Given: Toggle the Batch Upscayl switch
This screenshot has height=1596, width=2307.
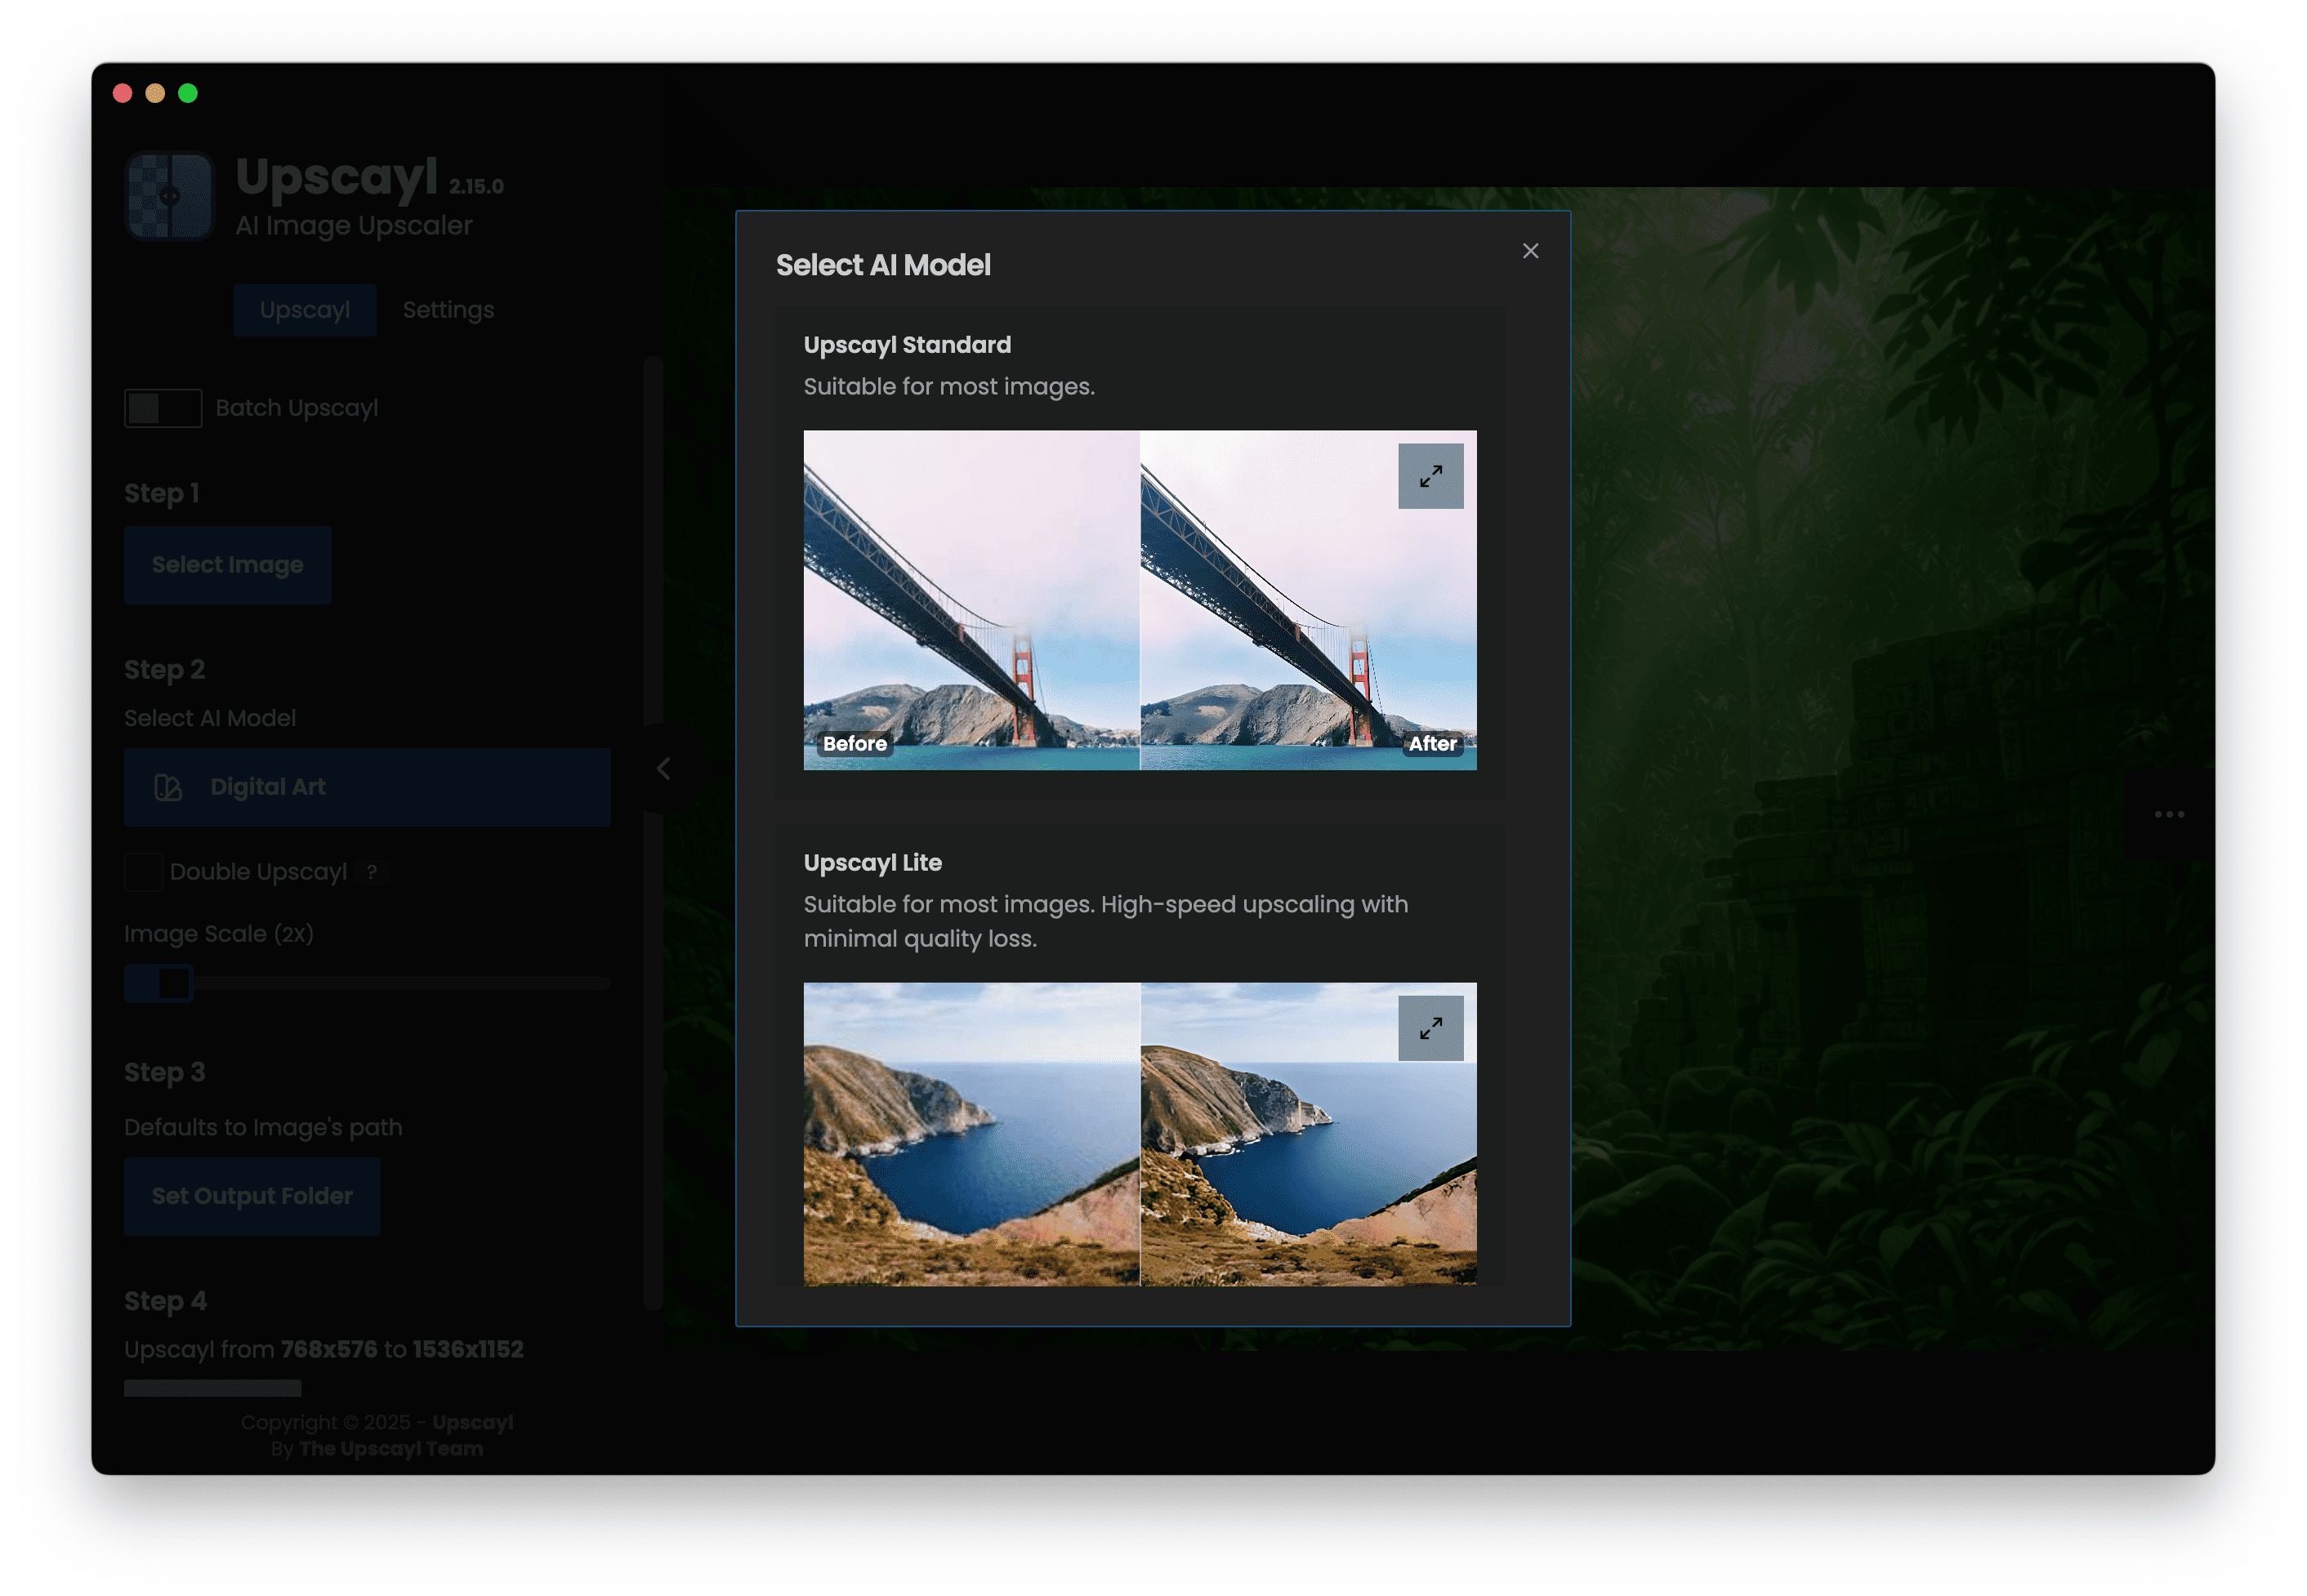Looking at the screenshot, I should point(163,408).
